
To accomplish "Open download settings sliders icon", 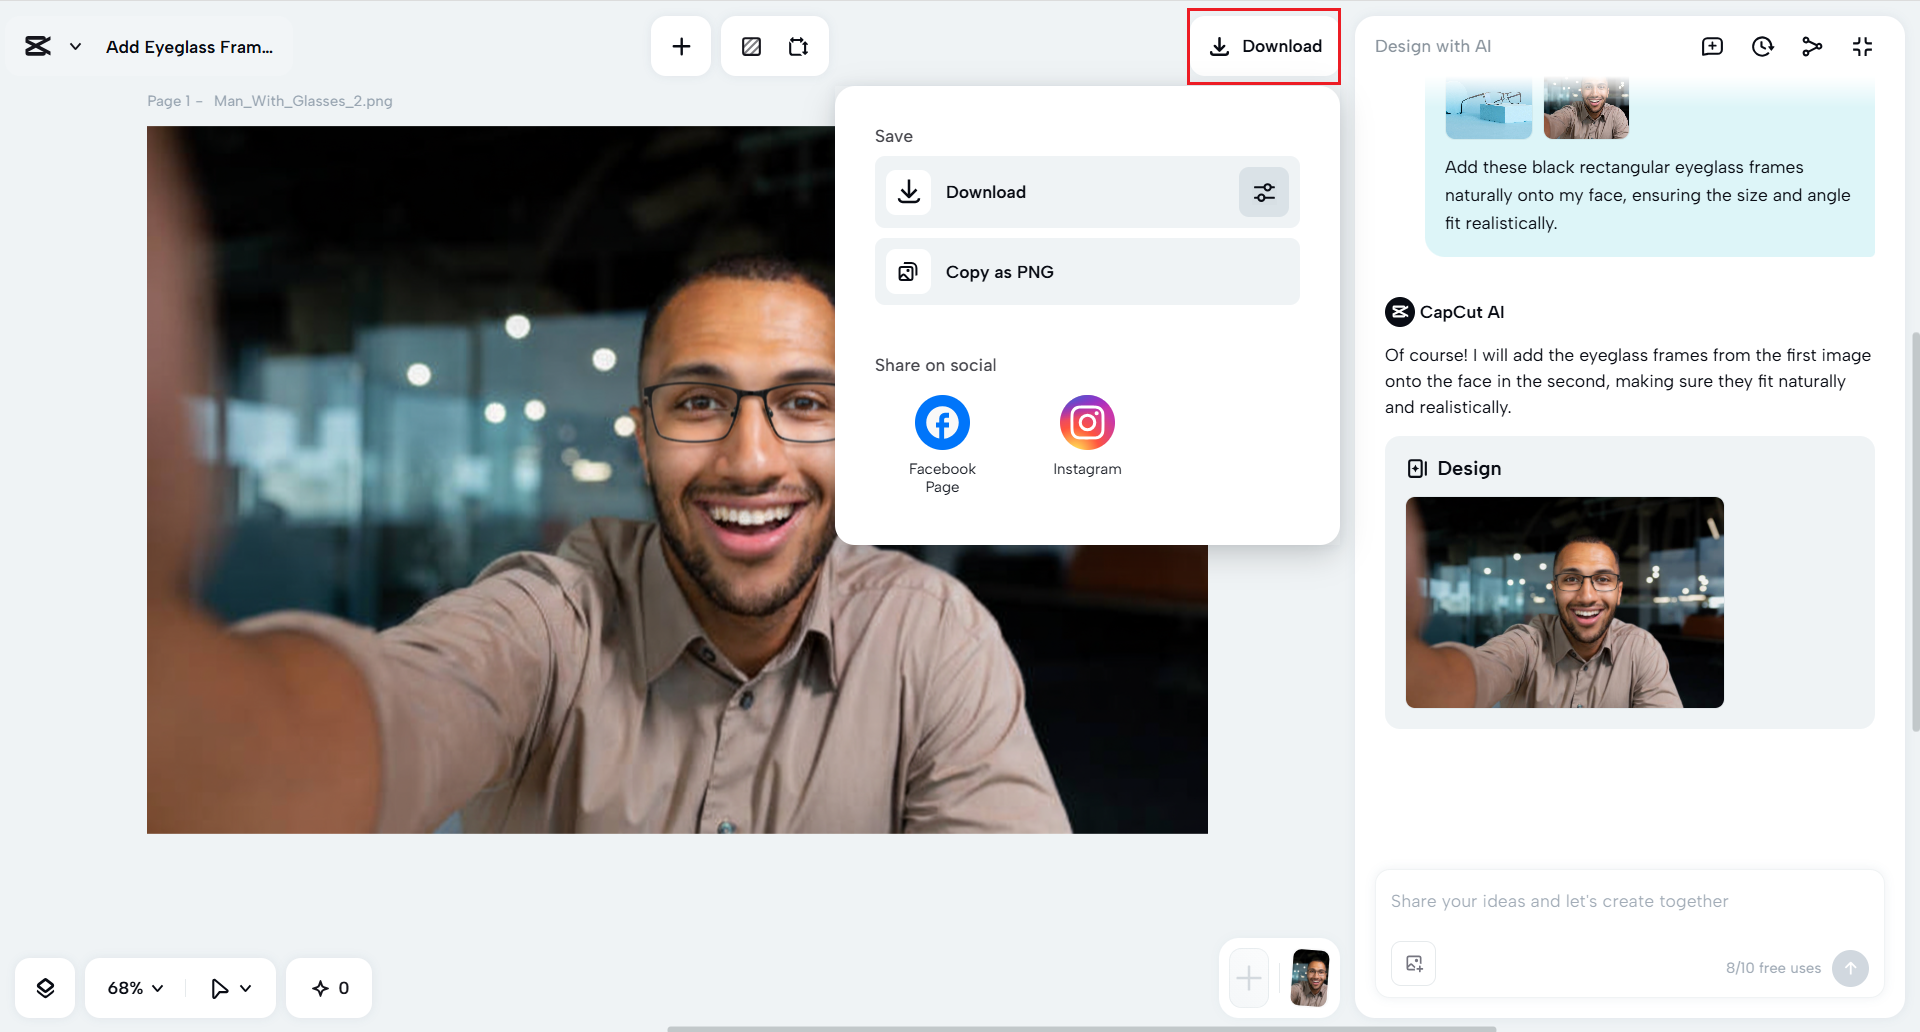I will coord(1264,192).
